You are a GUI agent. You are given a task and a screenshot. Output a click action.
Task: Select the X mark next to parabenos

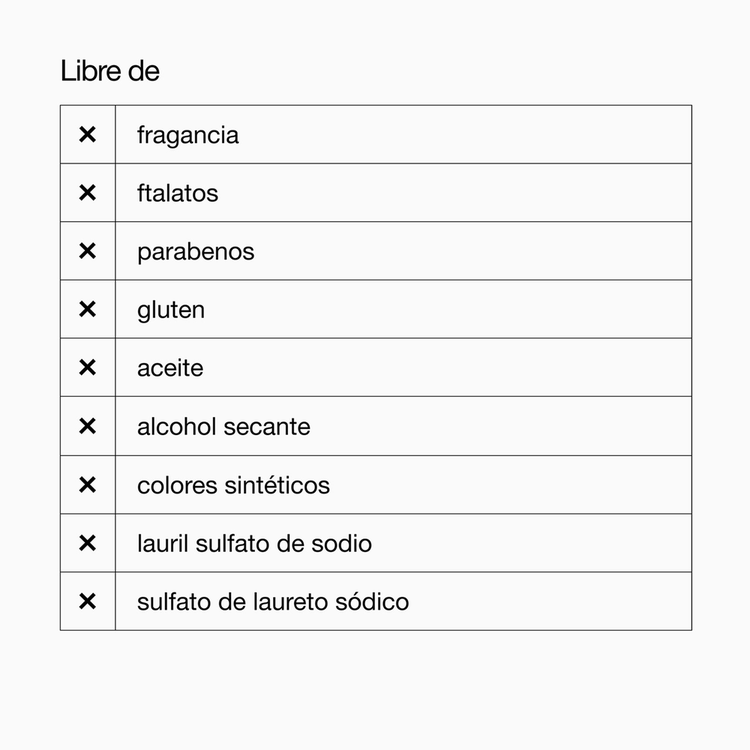tap(88, 251)
